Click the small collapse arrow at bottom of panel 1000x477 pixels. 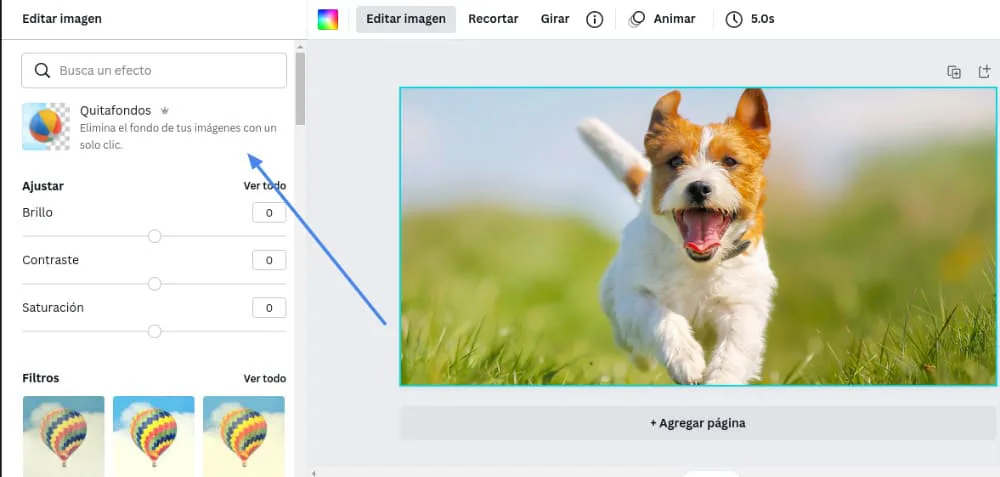[312, 473]
